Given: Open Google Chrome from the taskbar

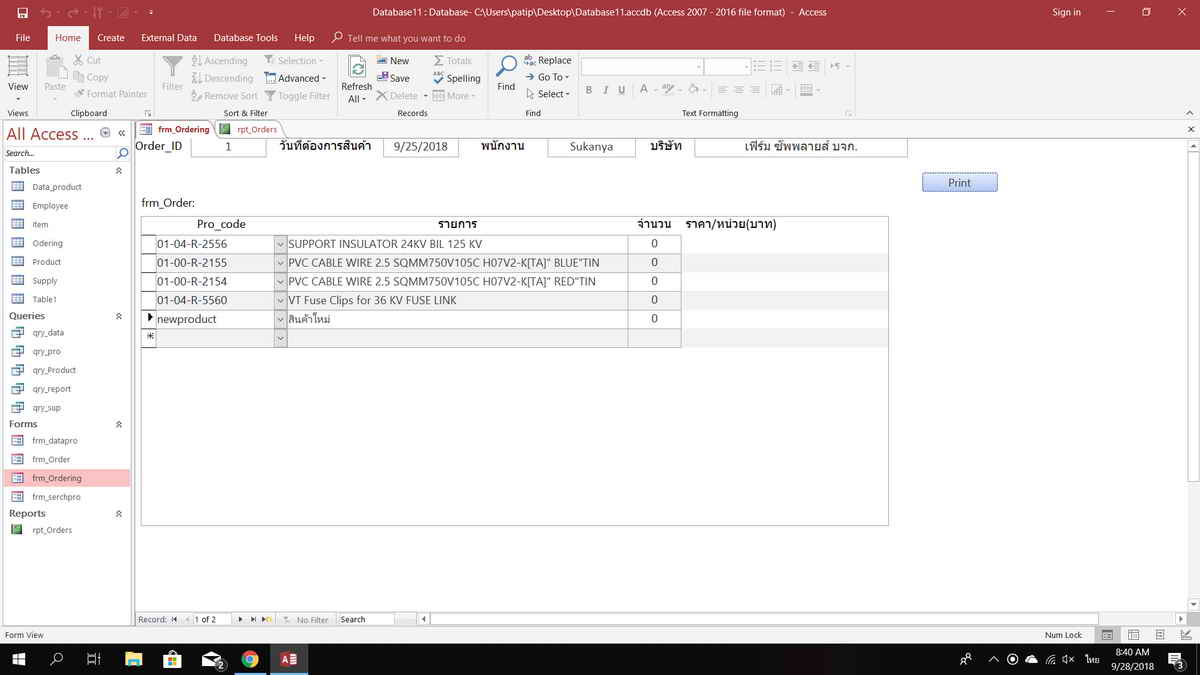Looking at the screenshot, I should click(249, 659).
